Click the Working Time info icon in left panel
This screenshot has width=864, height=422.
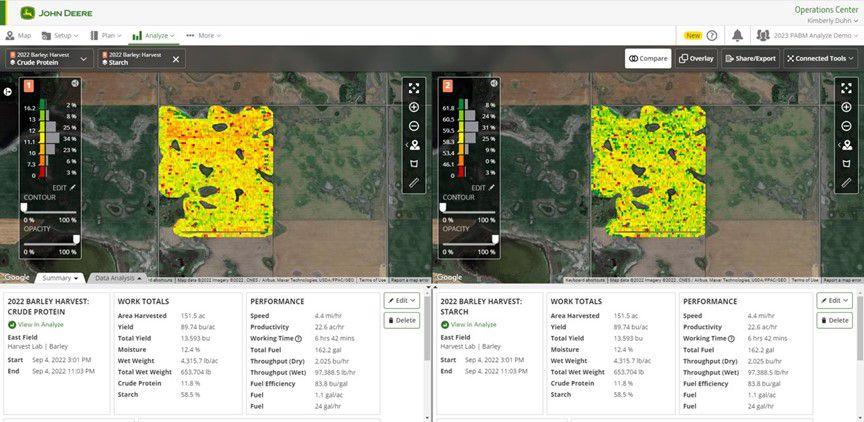point(299,339)
